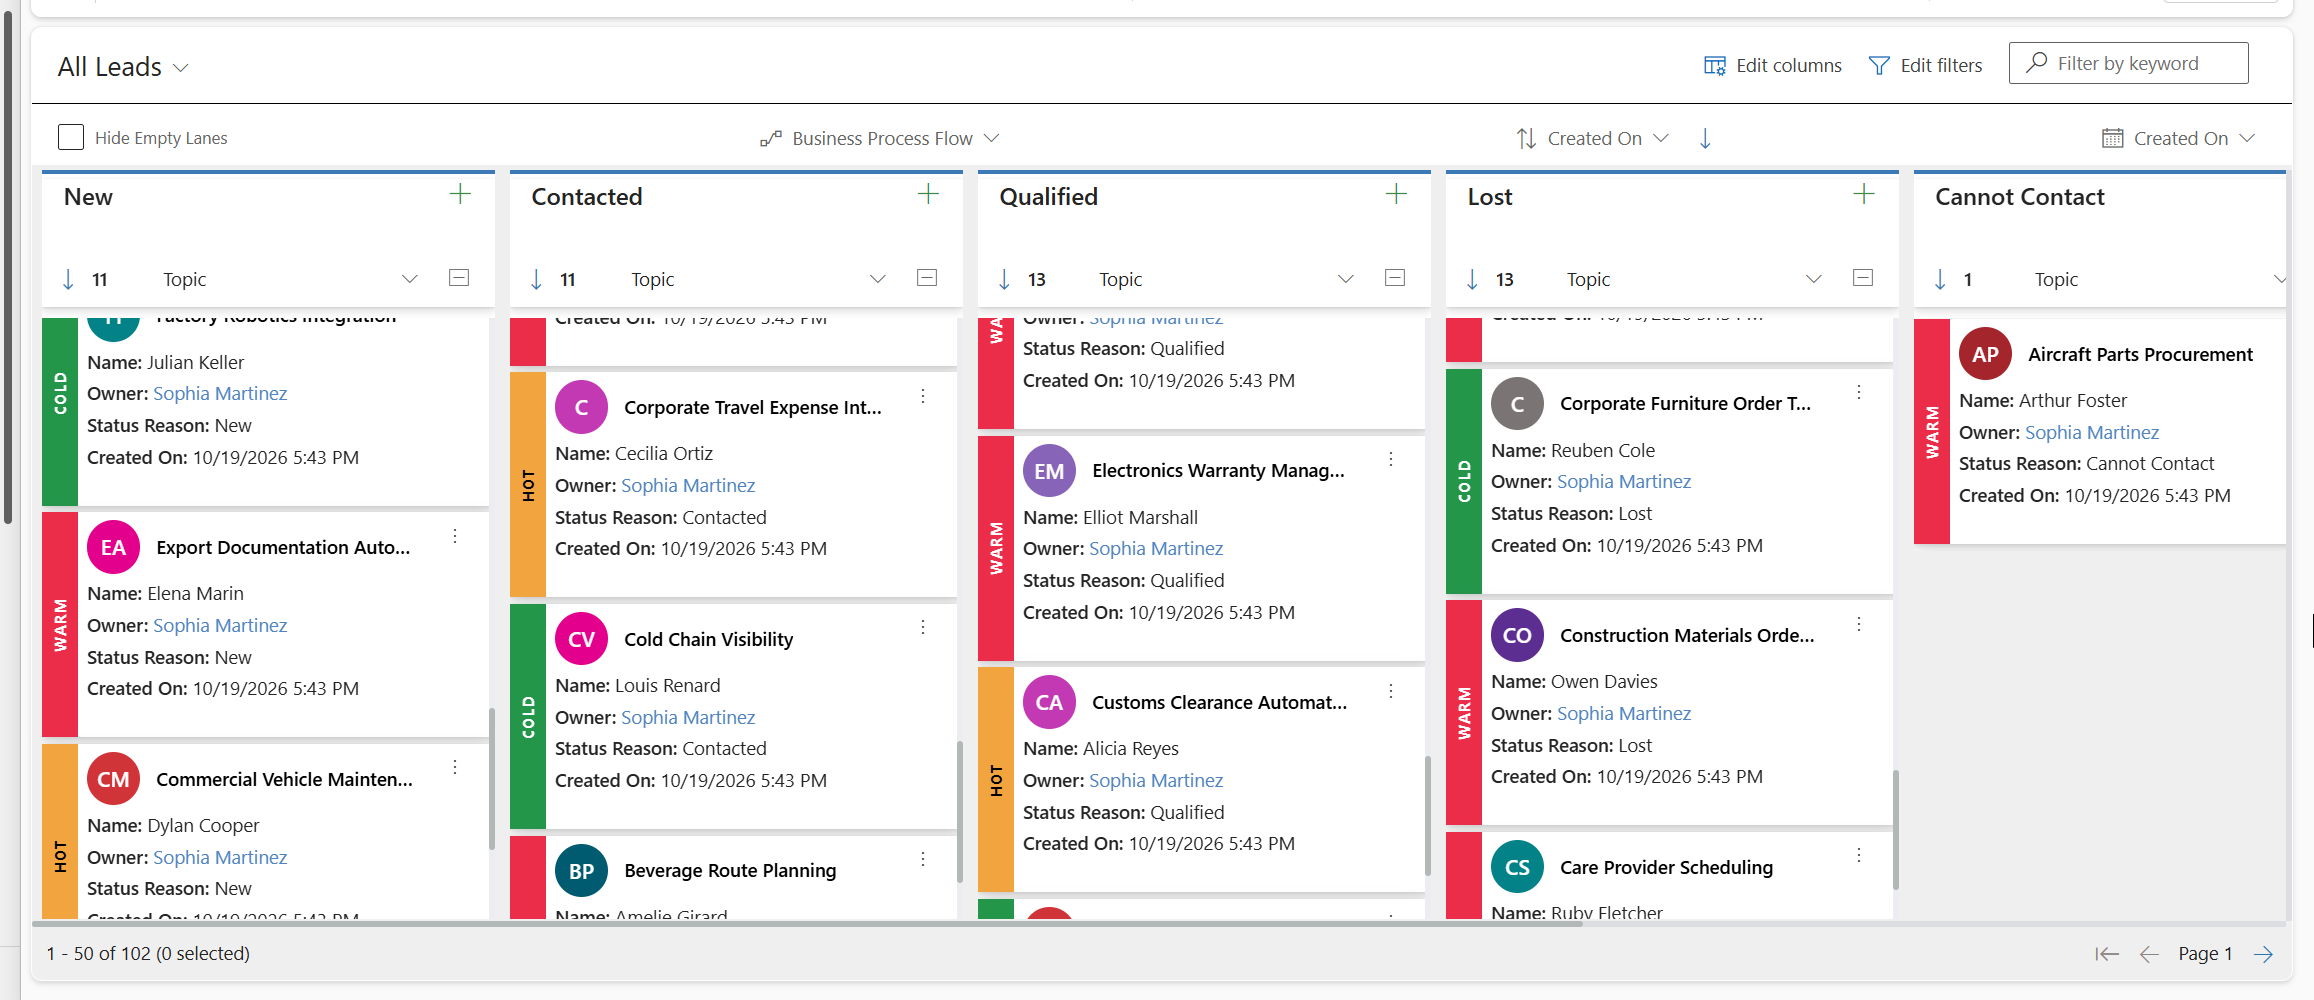Viewport: 2314px width, 1000px height.
Task: Toggle sort direction arrow in Cannot Contact lane
Action: (x=1940, y=279)
